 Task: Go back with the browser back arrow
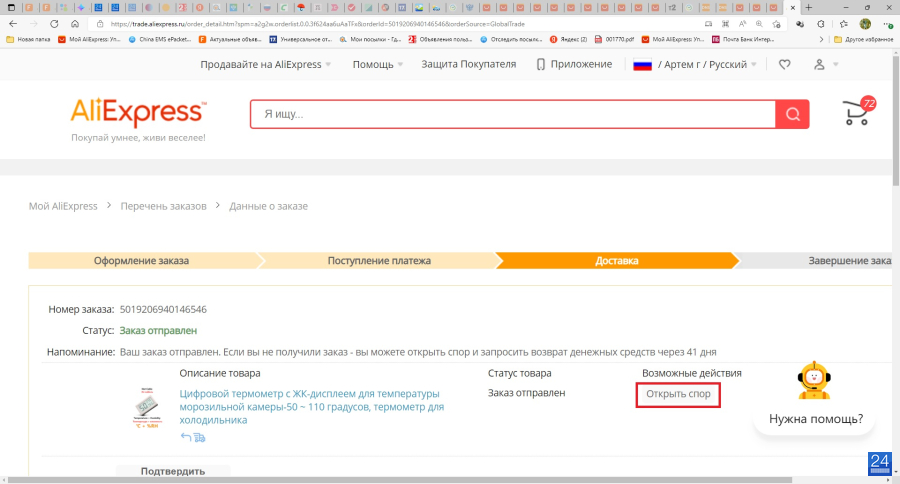click(13, 24)
